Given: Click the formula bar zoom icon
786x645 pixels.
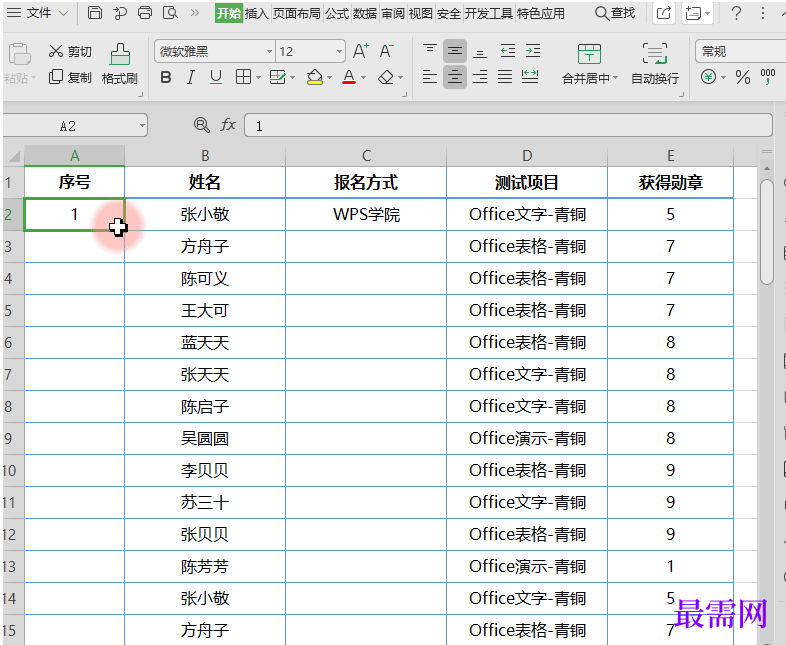Looking at the screenshot, I should pos(202,125).
